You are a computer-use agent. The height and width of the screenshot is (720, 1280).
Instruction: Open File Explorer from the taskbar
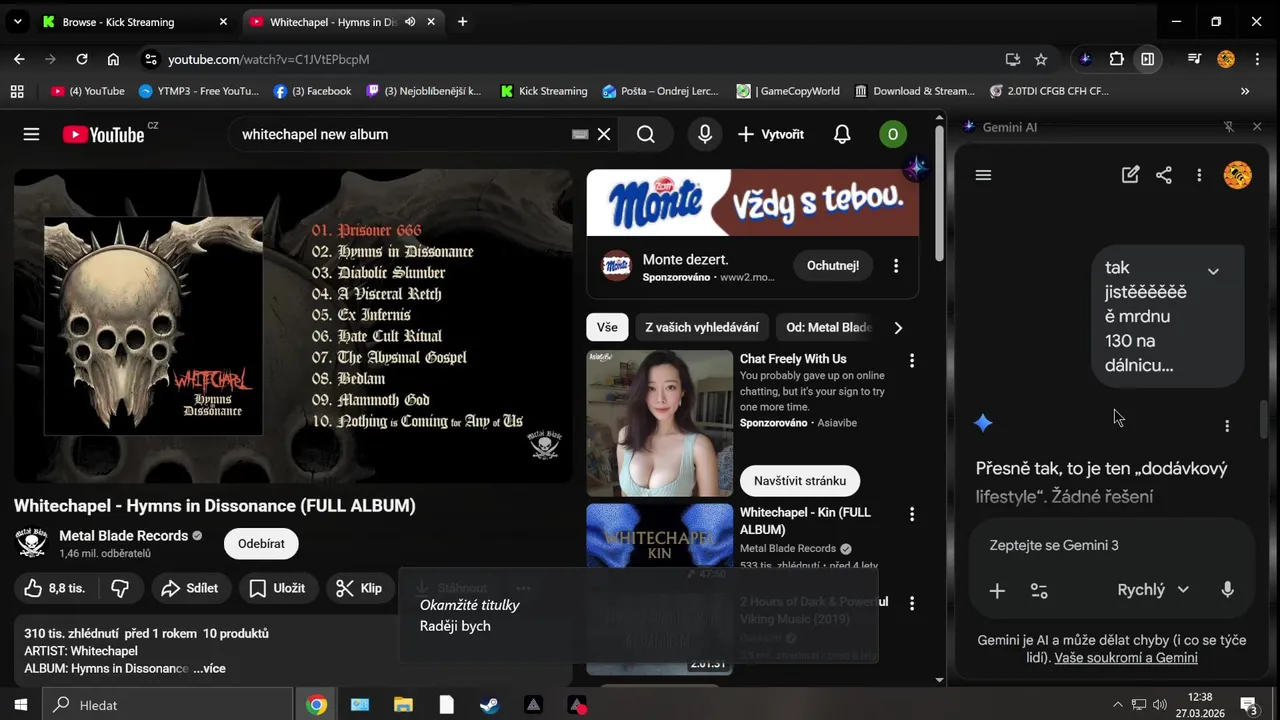(x=403, y=705)
